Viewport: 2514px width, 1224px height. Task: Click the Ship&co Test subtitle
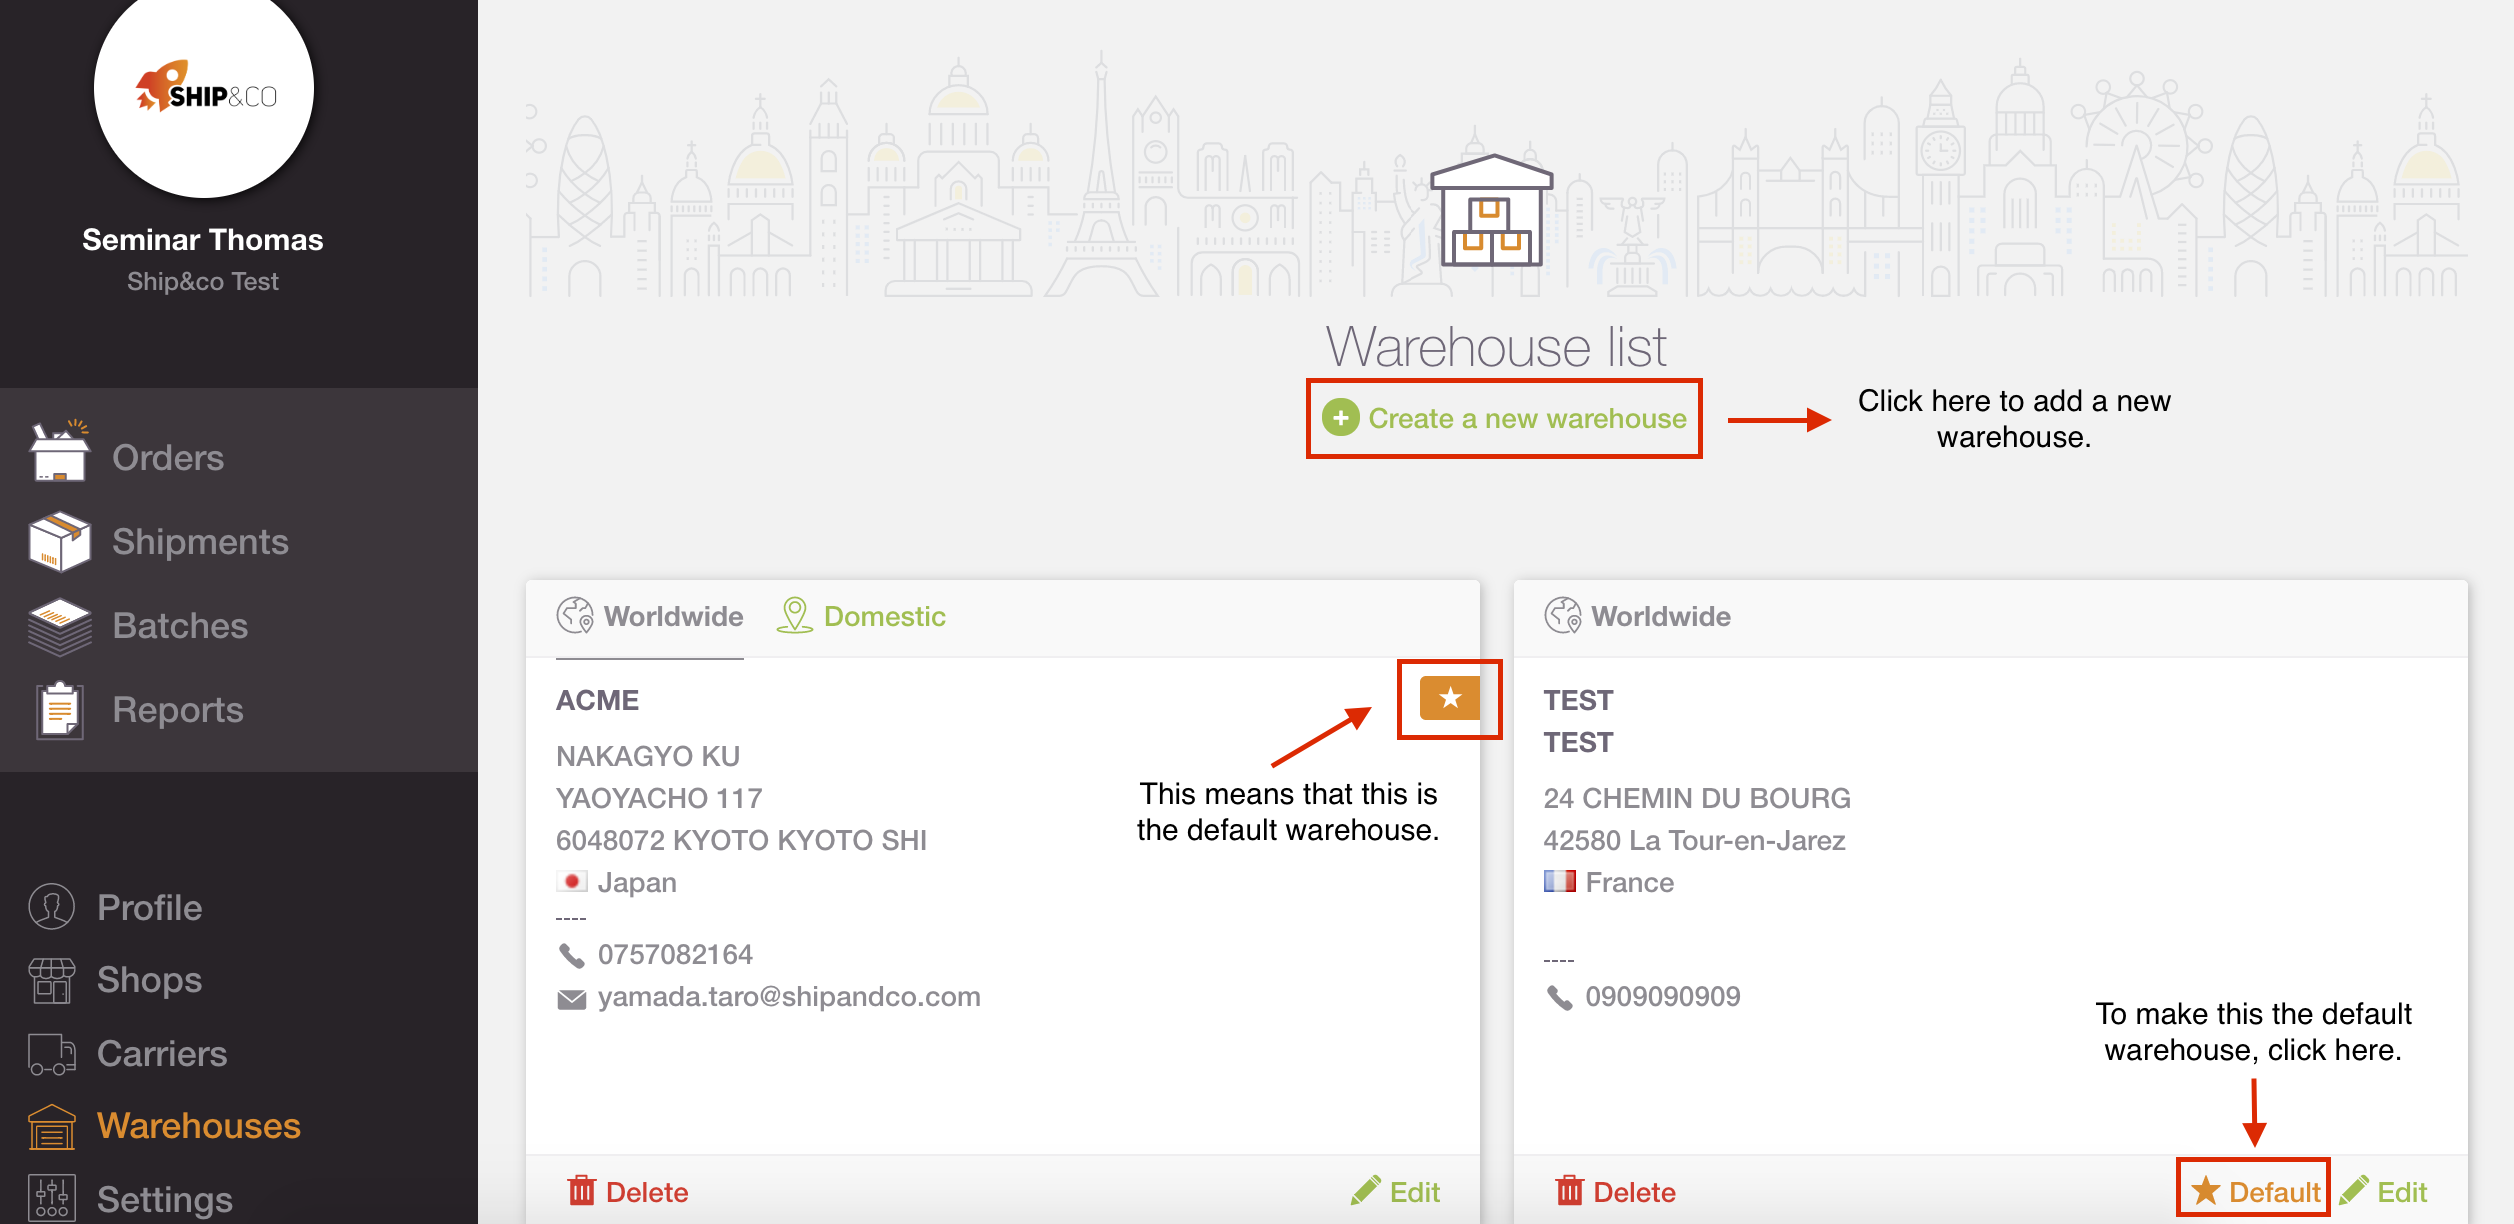pos(203,282)
